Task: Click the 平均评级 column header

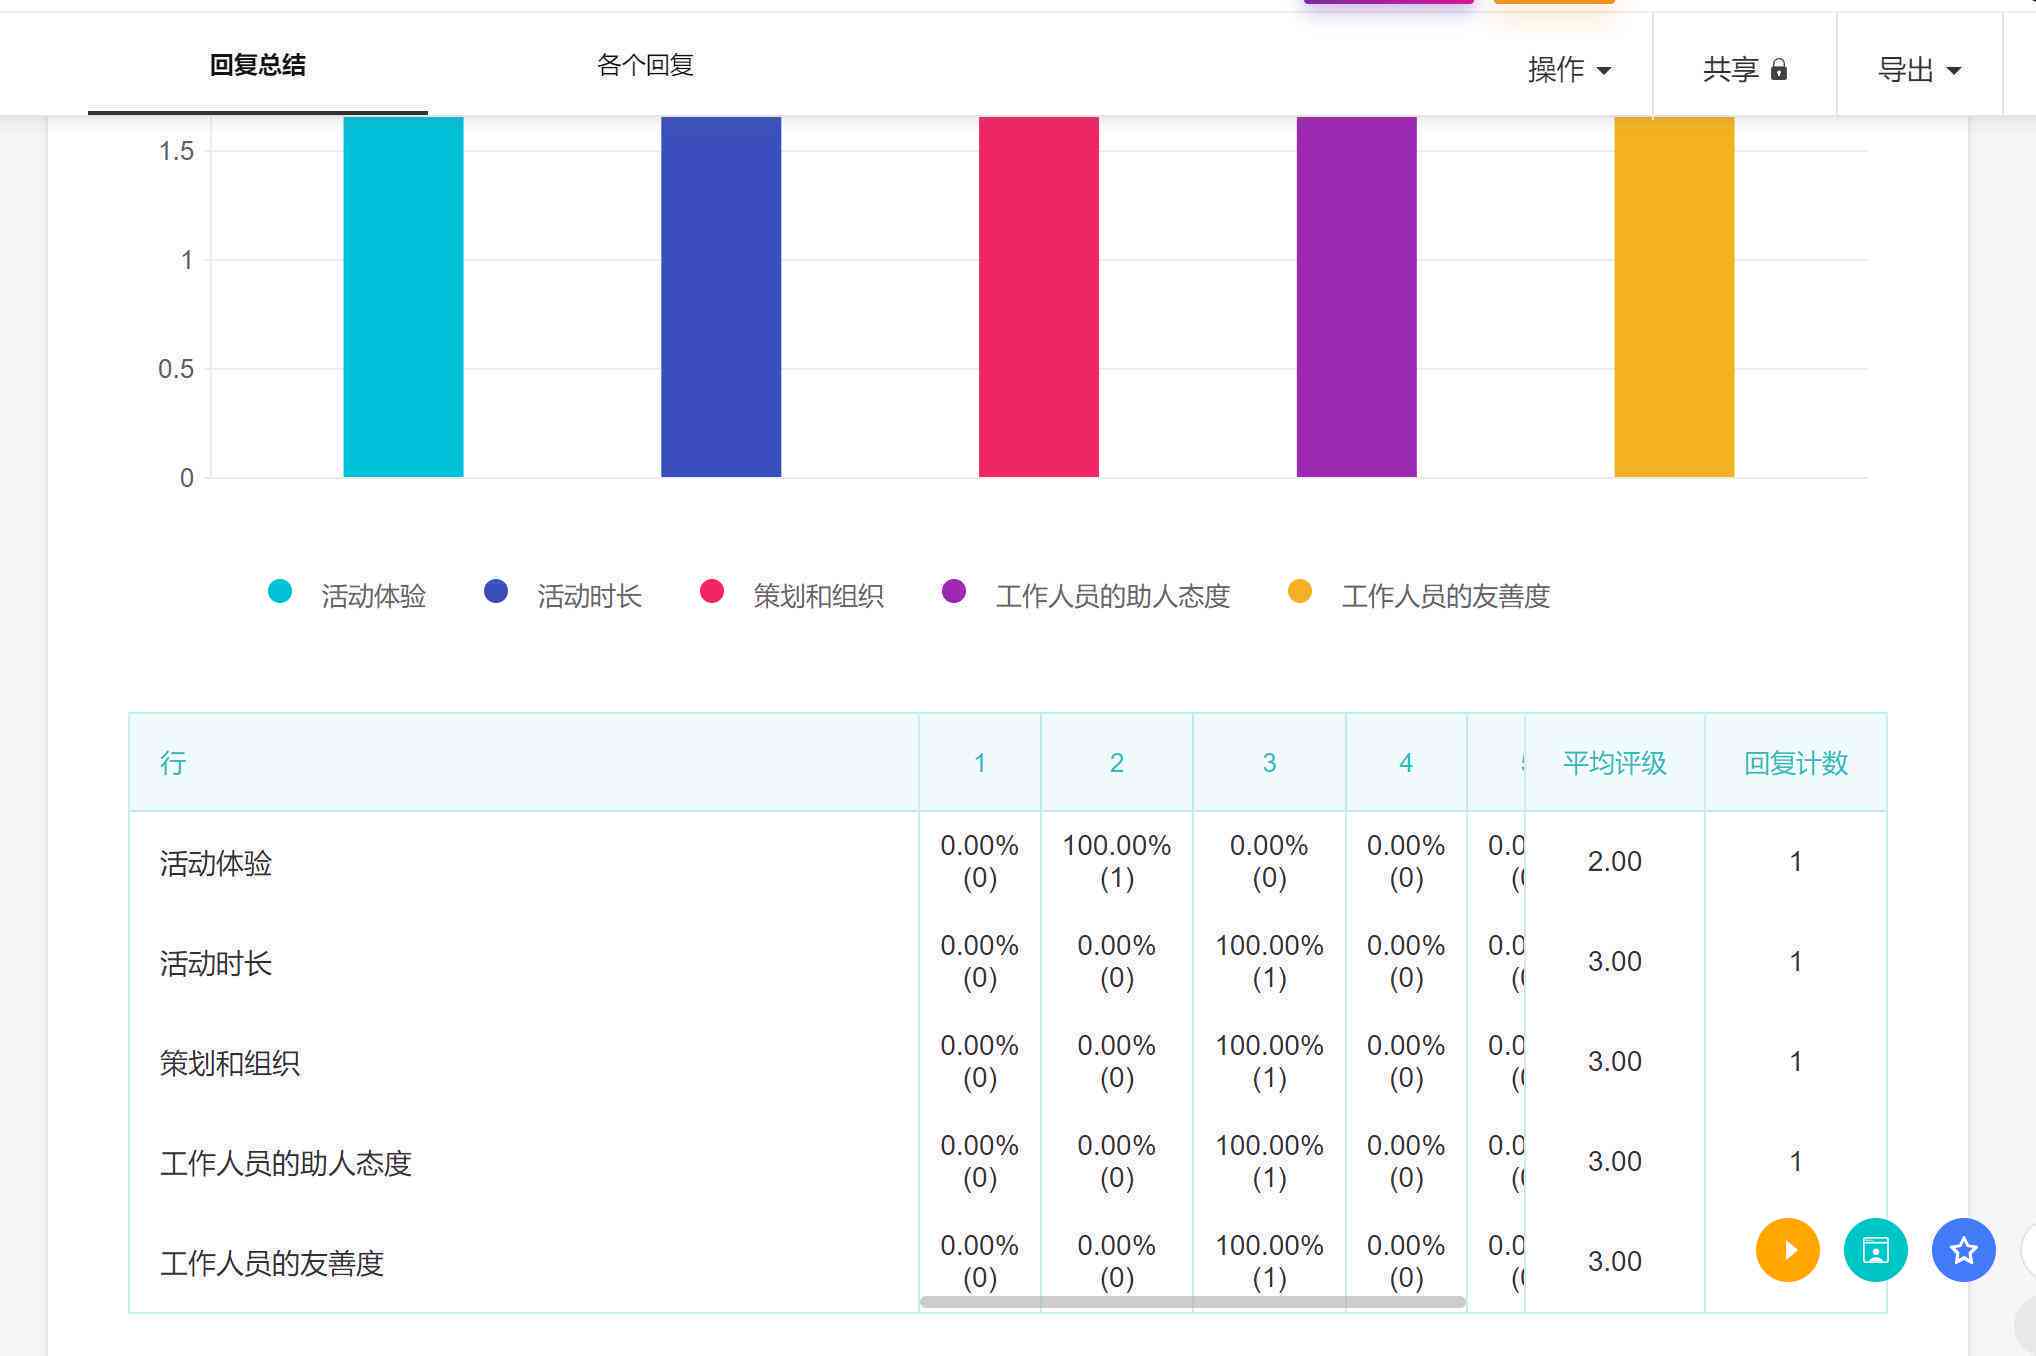Action: tap(1614, 763)
